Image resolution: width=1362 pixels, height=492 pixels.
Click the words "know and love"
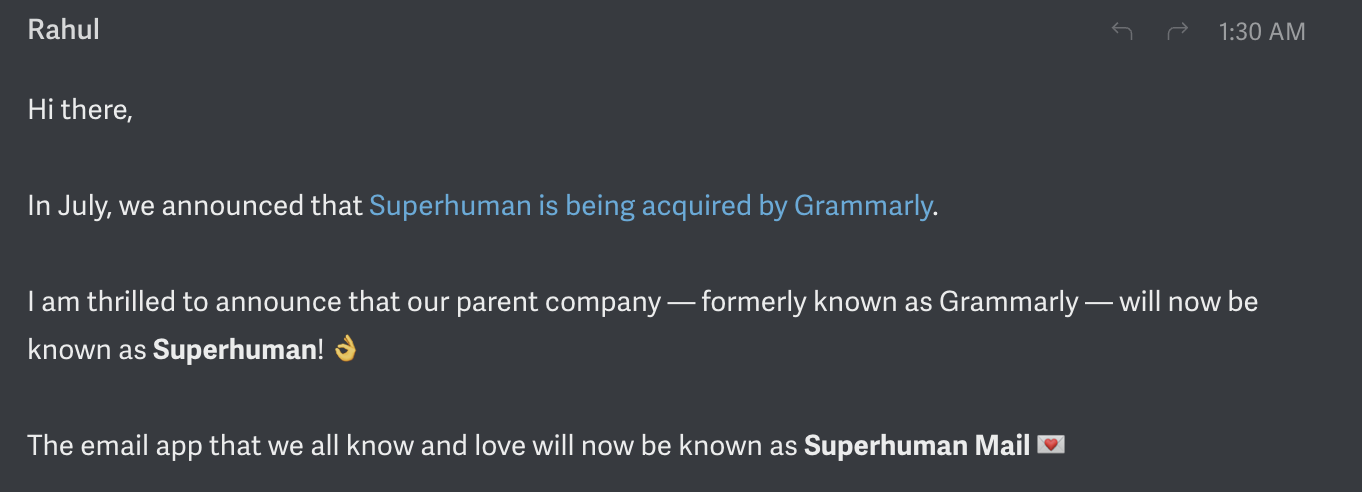tap(419, 445)
